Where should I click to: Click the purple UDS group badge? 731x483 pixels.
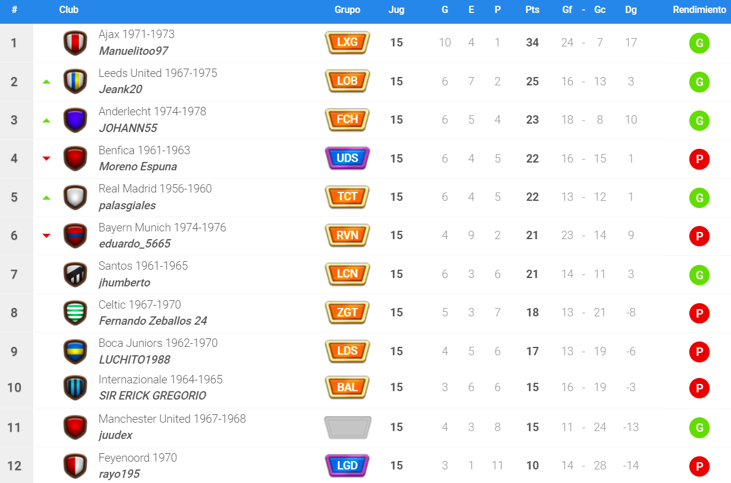tap(347, 158)
